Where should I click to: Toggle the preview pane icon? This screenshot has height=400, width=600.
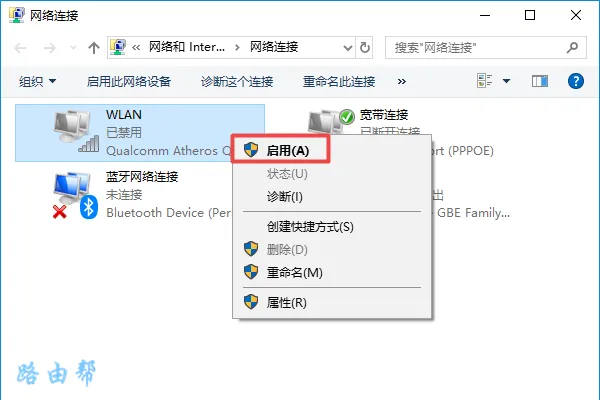[x=540, y=81]
